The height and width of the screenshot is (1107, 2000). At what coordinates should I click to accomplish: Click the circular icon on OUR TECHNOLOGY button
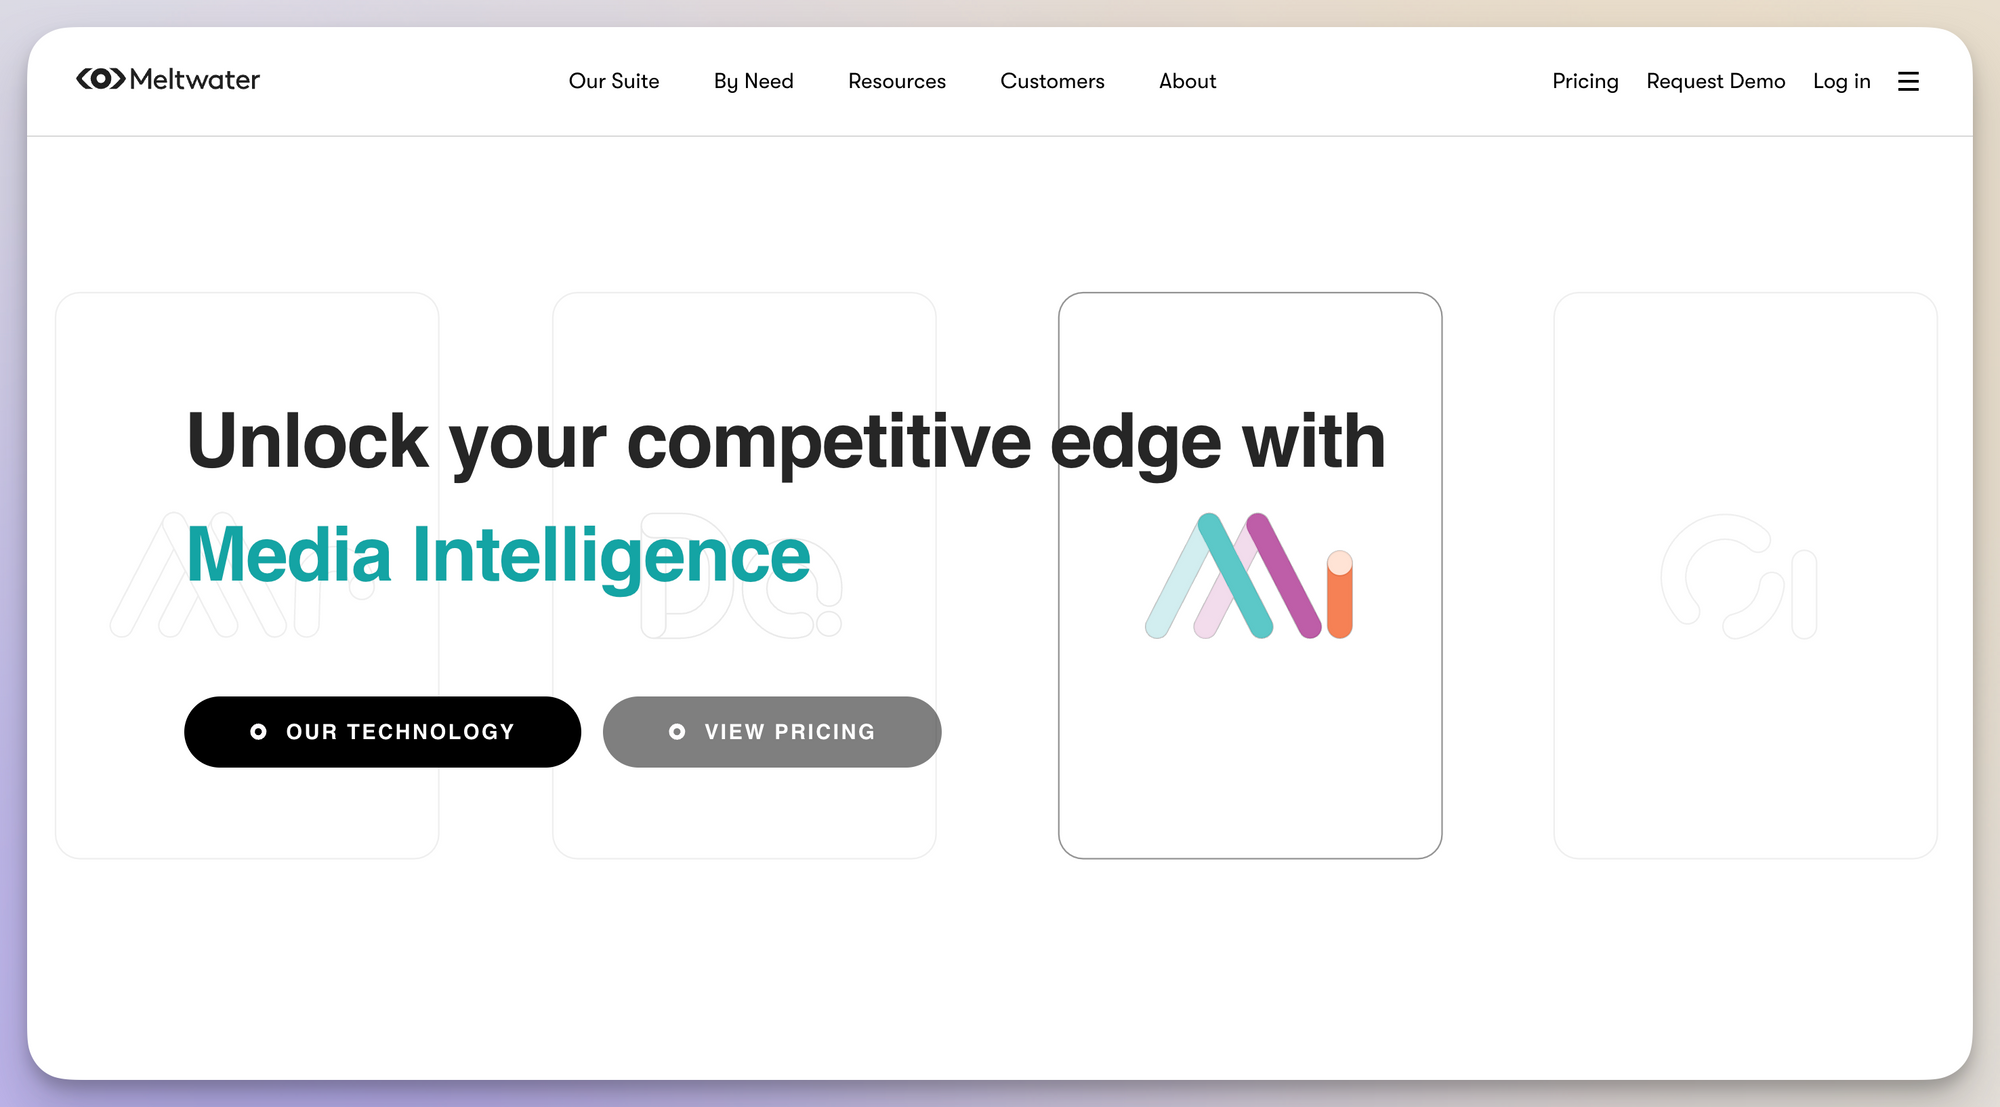[x=260, y=731]
